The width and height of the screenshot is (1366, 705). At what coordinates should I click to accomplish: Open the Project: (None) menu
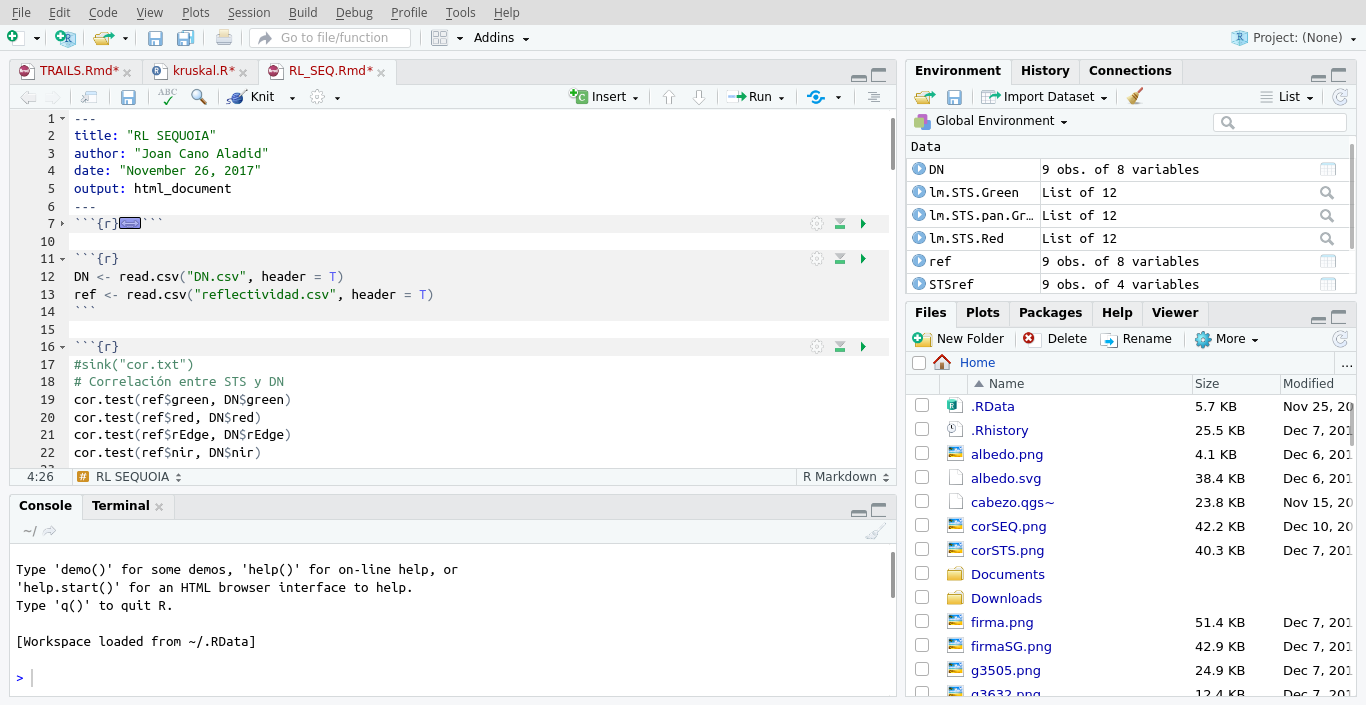click(x=1295, y=38)
